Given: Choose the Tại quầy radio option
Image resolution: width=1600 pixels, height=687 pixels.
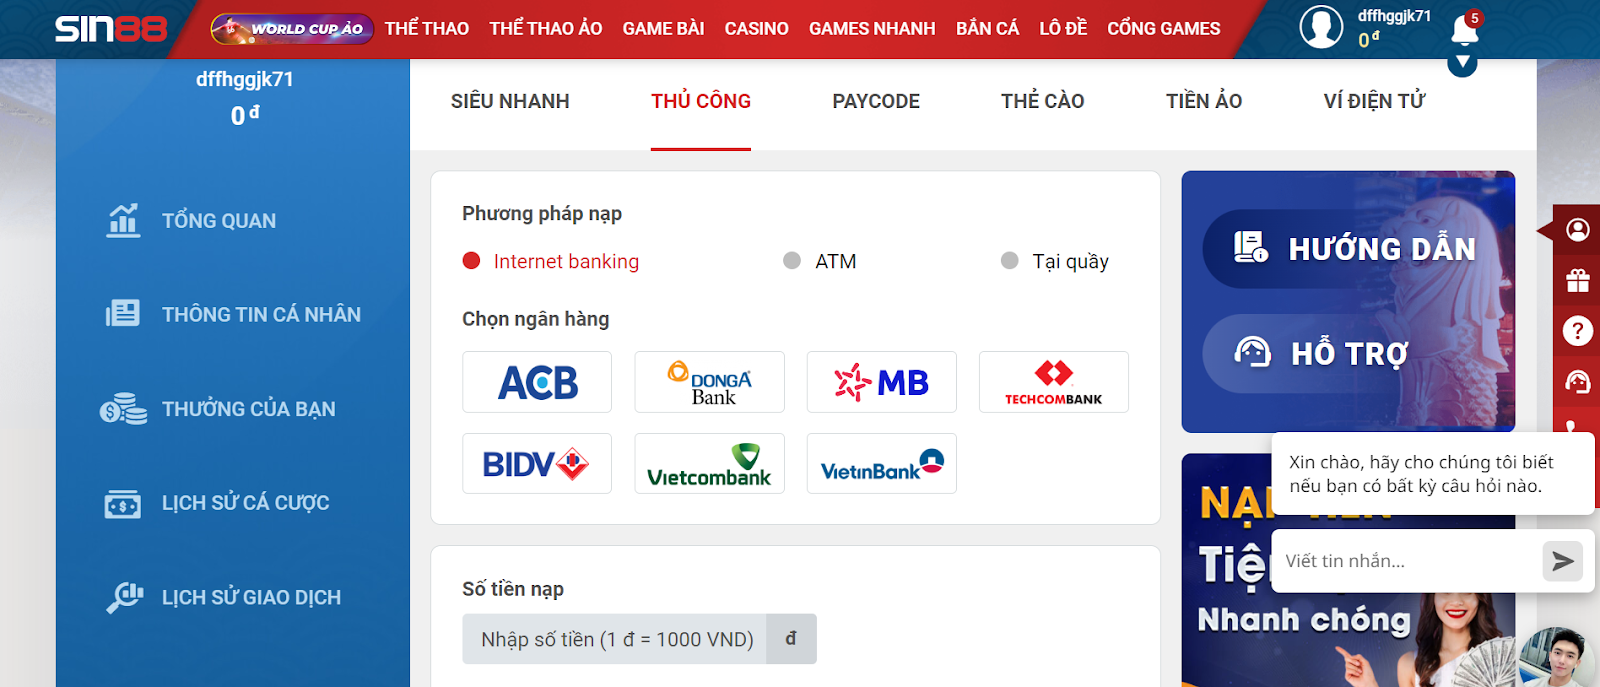Looking at the screenshot, I should tap(1010, 261).
